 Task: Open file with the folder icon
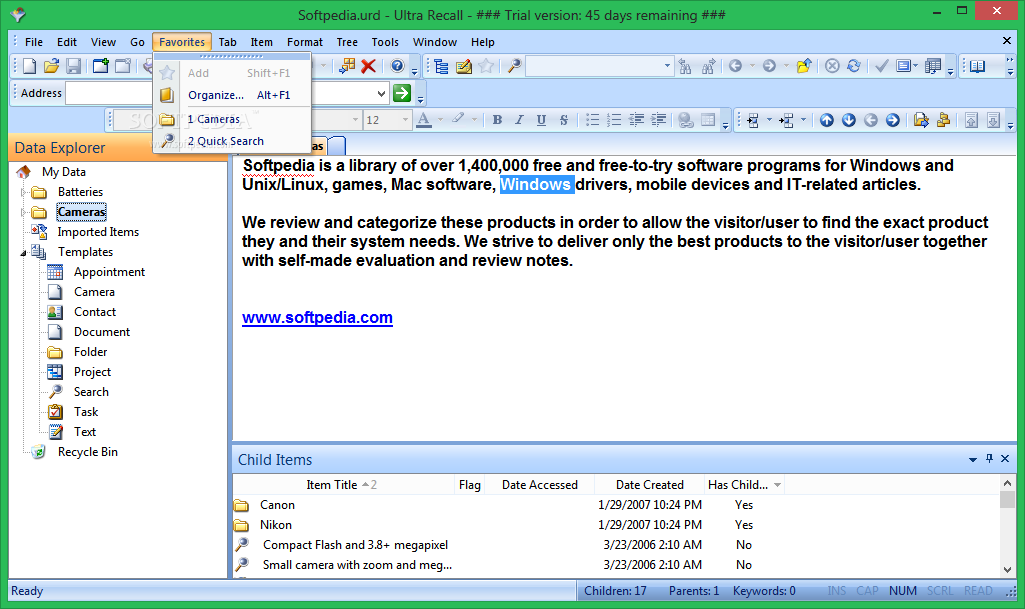click(52, 66)
